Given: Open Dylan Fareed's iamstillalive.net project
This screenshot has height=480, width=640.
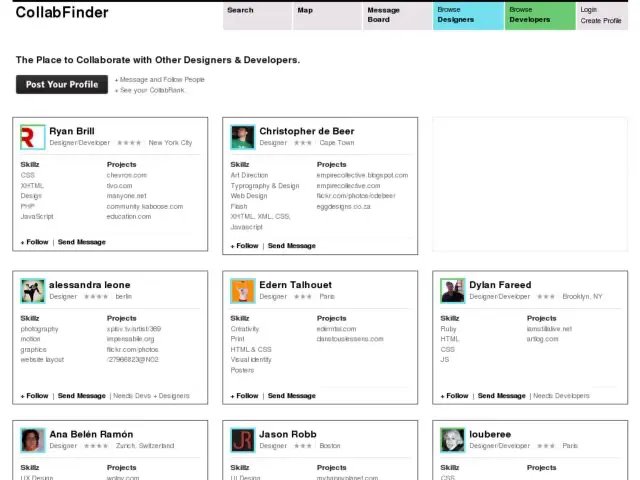Looking at the screenshot, I should (549, 329).
